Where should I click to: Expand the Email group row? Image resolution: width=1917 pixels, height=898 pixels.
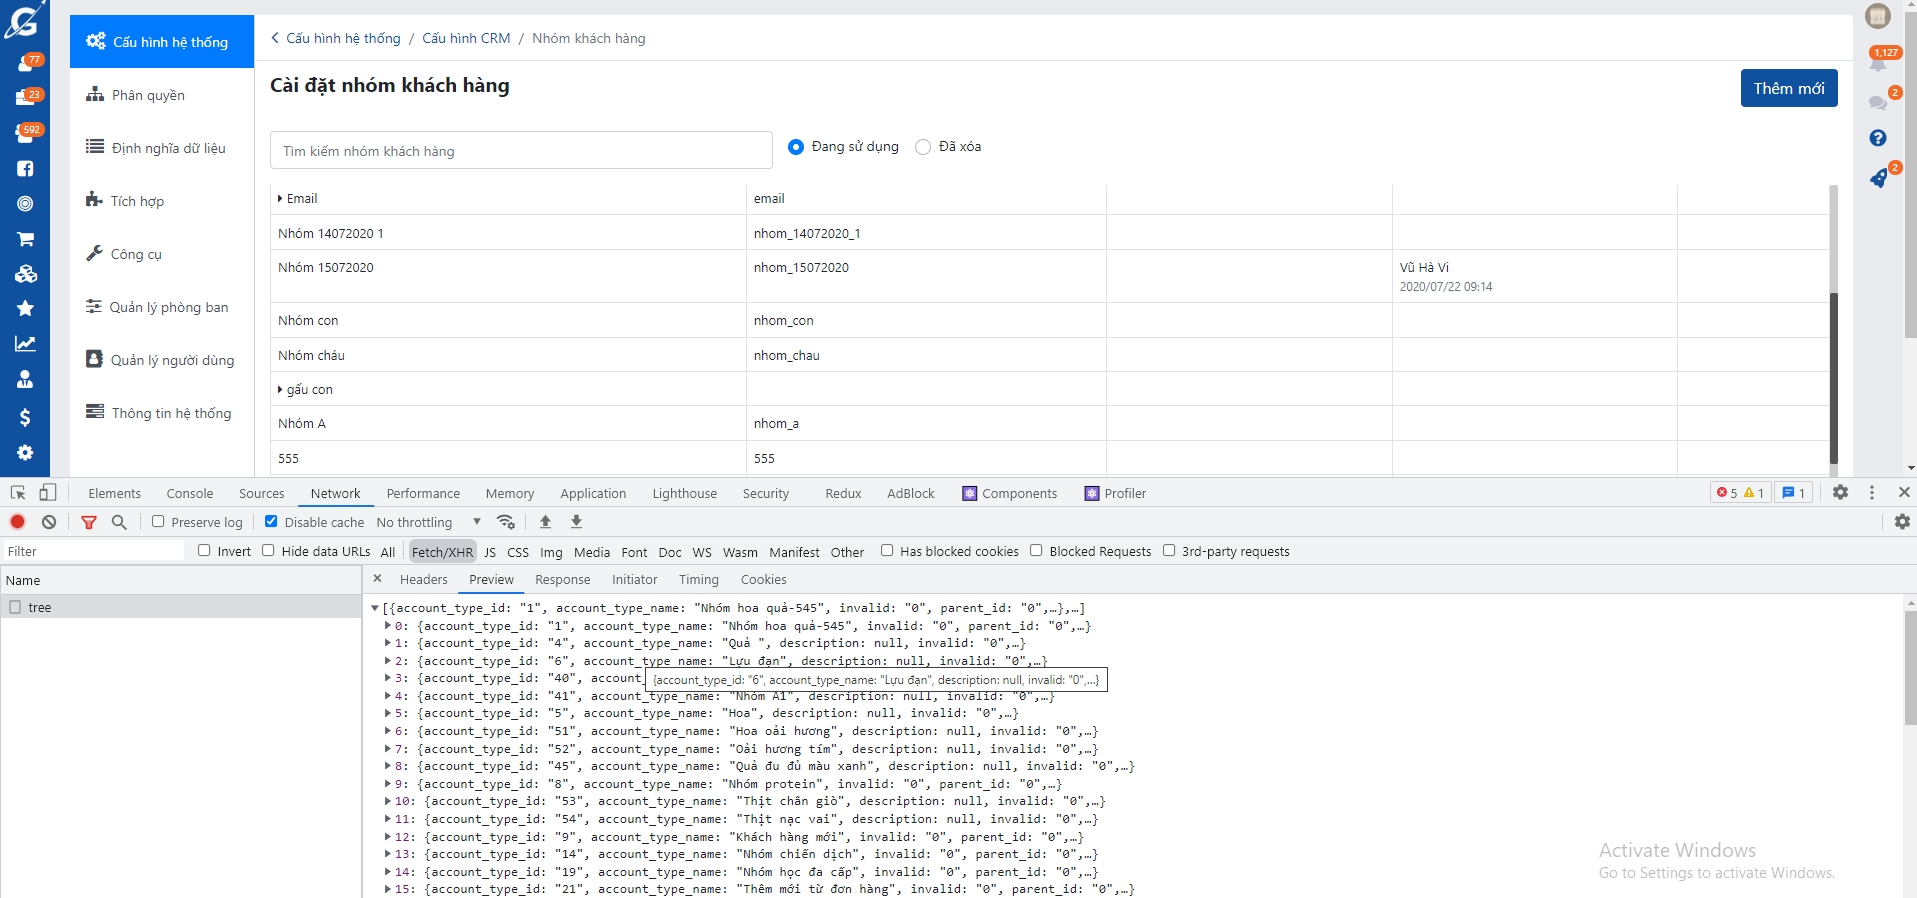pyautogui.click(x=280, y=199)
